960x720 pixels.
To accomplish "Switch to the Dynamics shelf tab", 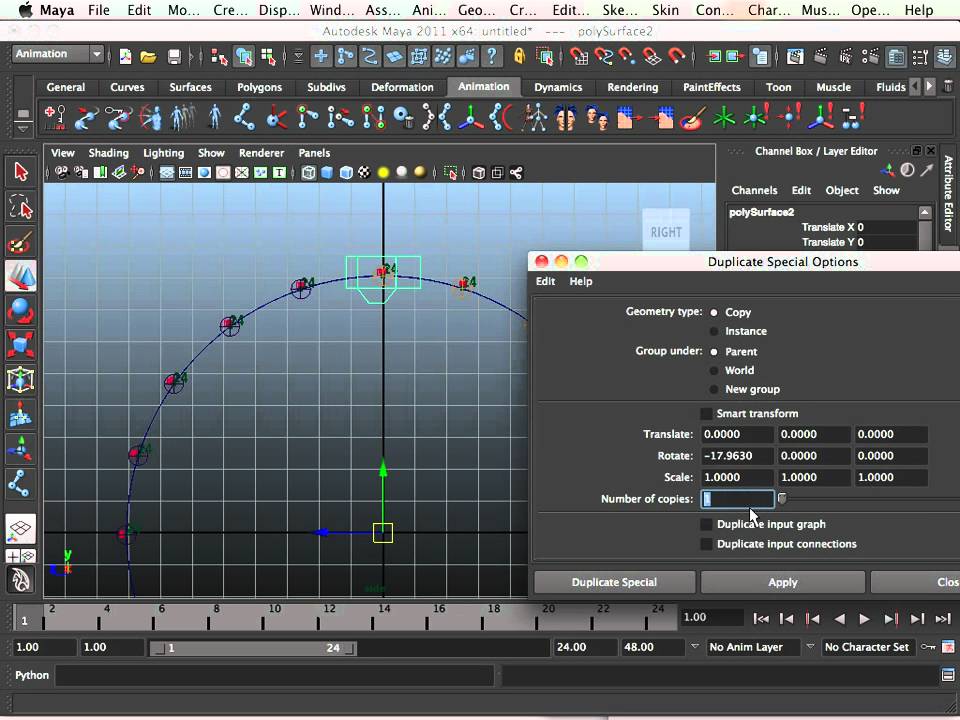I will 558,87.
